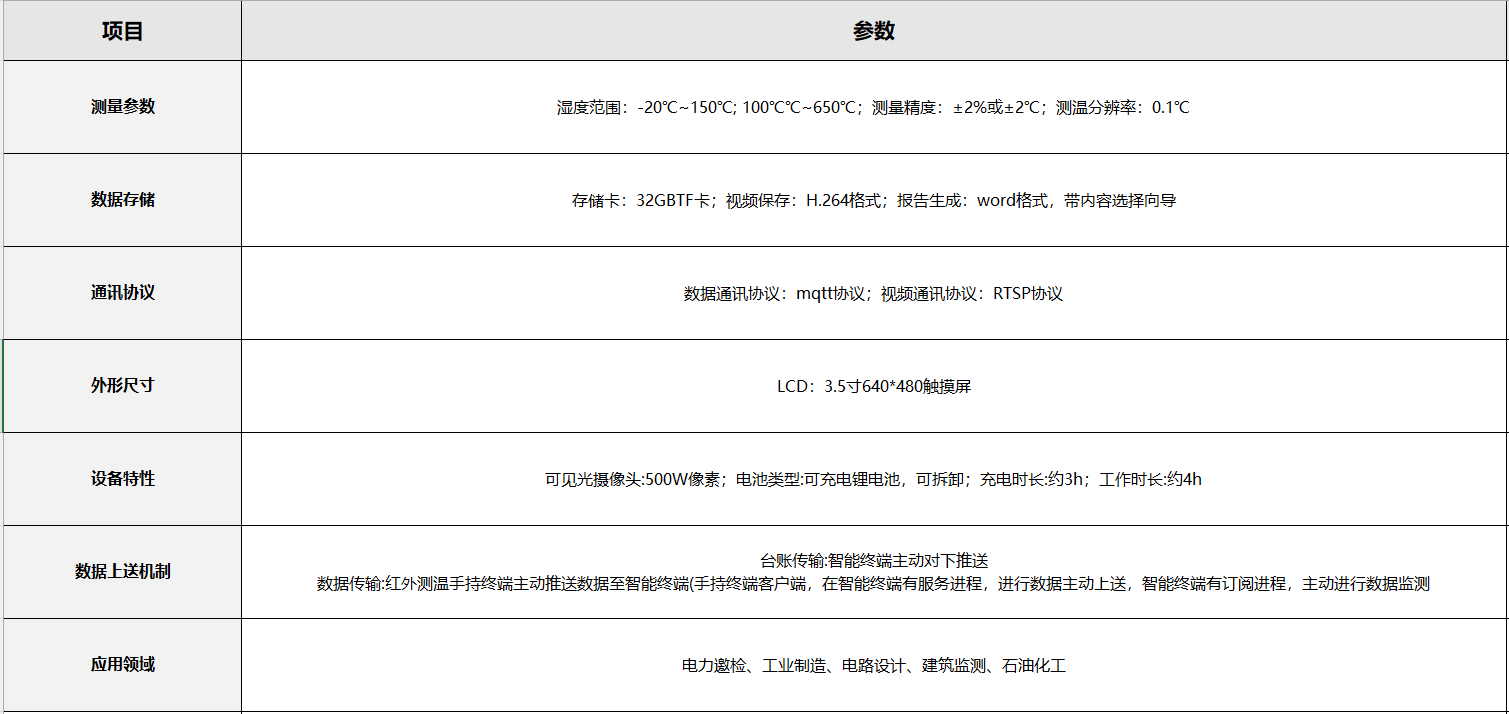Click the 可见光摄像头 500W像素 text

coord(635,480)
